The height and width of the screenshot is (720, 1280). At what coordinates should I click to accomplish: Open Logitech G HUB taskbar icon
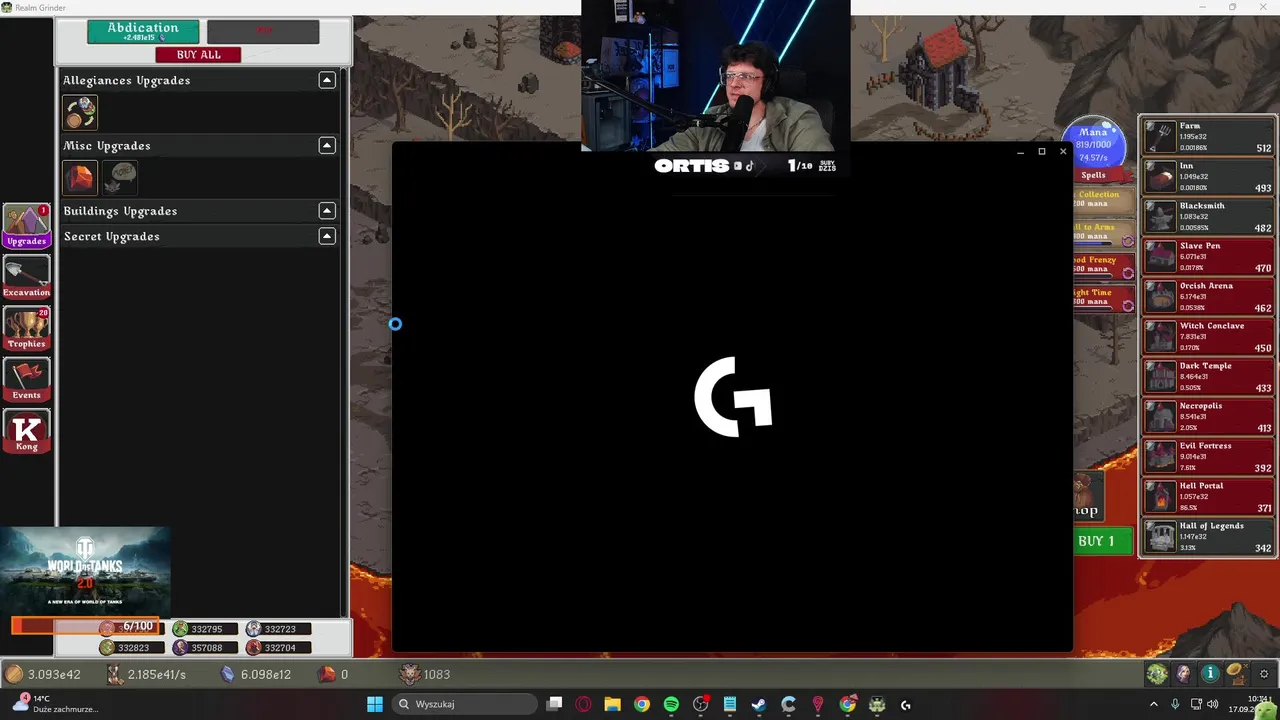tap(906, 704)
